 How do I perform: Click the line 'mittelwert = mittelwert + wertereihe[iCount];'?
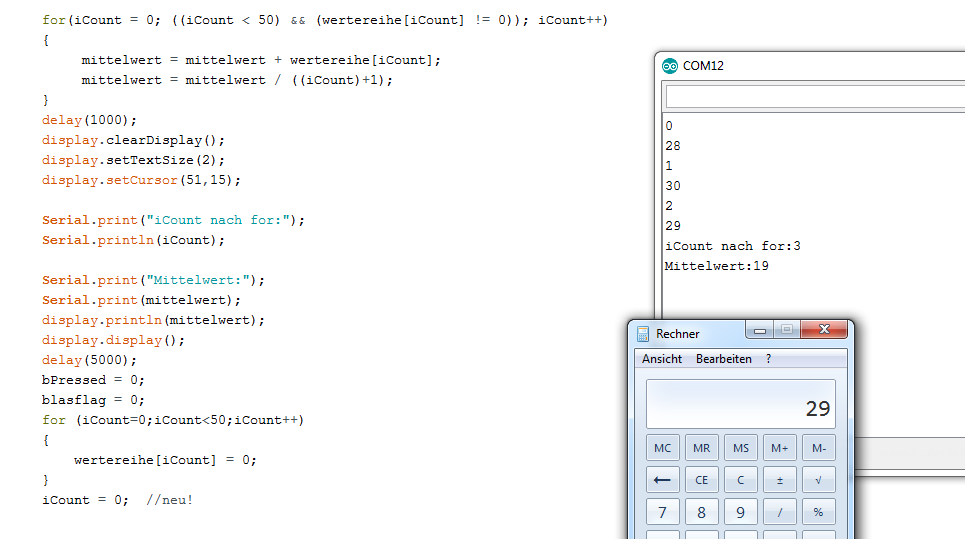tap(261, 60)
